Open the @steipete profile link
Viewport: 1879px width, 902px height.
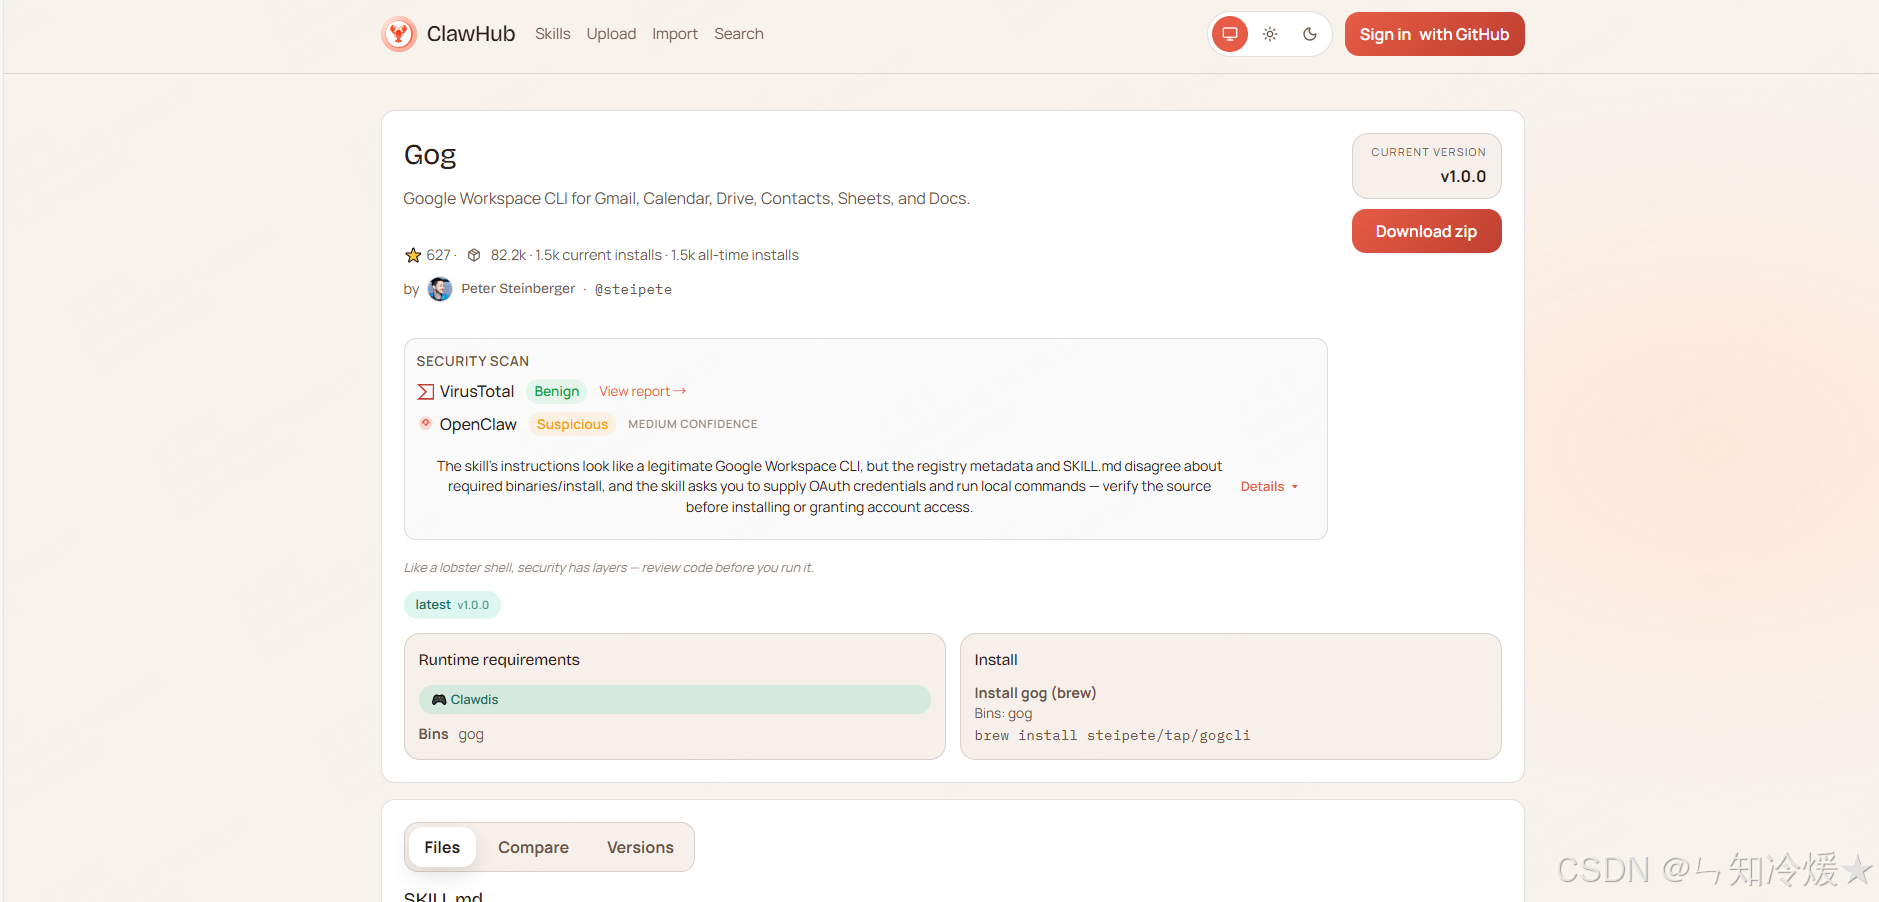(633, 289)
